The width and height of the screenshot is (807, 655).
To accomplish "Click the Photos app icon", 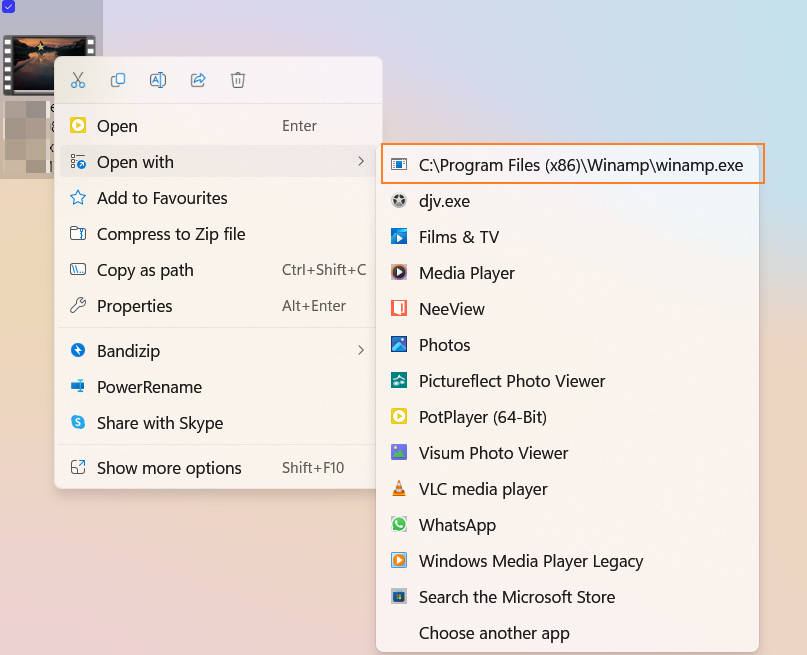I will (x=399, y=344).
